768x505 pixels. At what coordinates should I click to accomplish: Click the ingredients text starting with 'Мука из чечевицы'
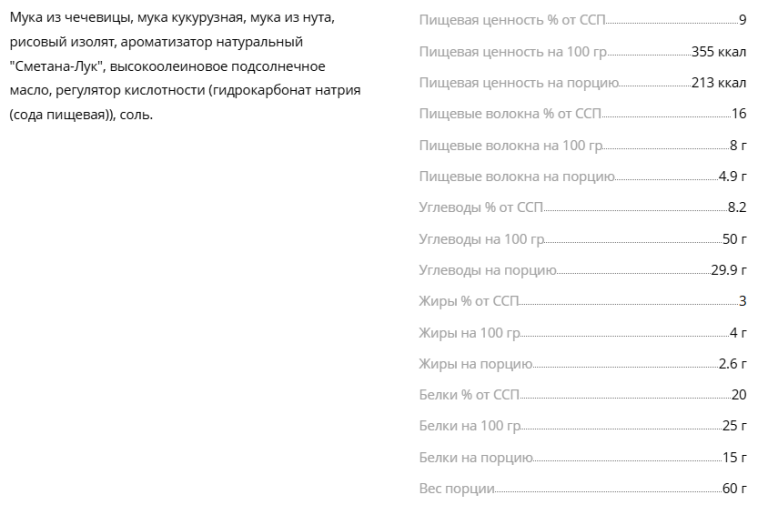click(185, 66)
